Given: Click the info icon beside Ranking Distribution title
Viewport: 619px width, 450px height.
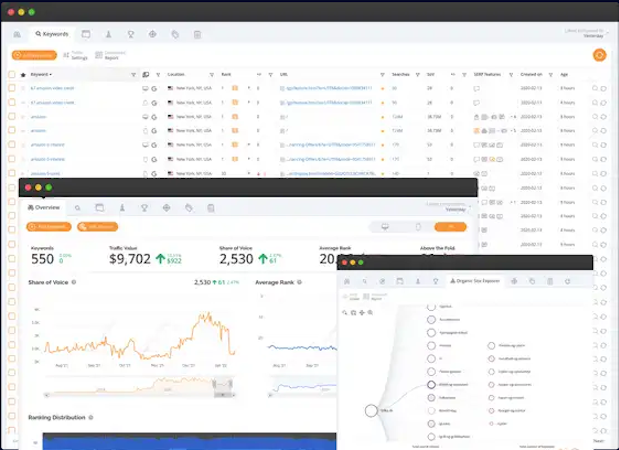Looking at the screenshot, I should [x=91, y=417].
